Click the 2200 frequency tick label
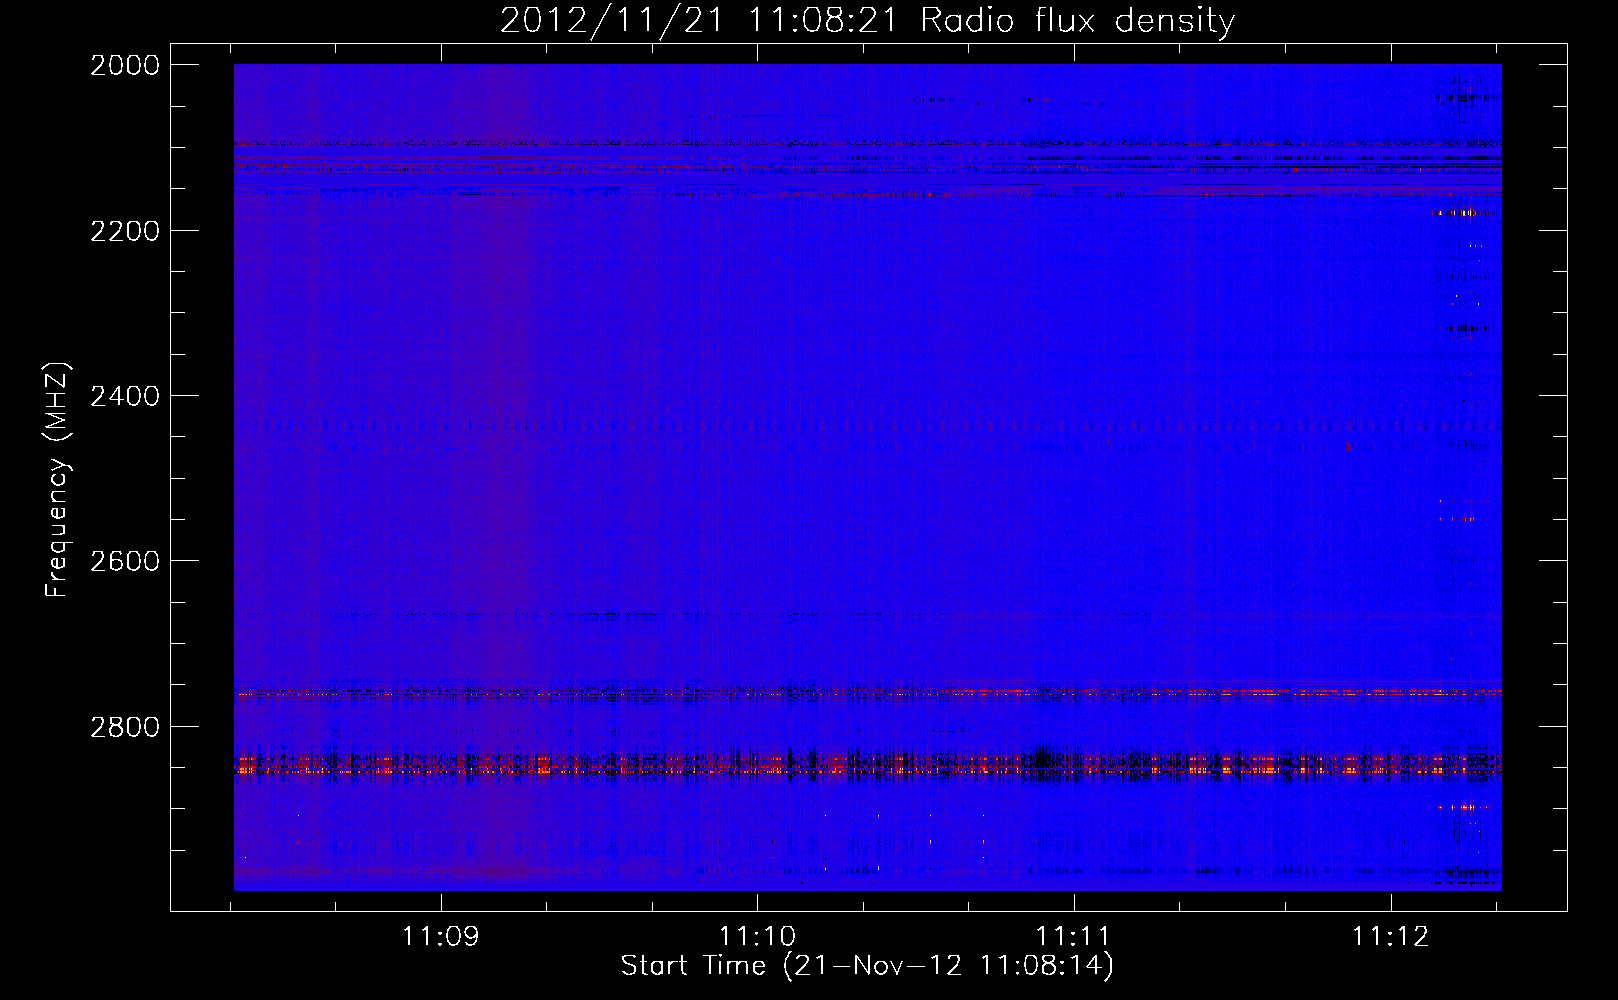1618x1000 pixels. click(x=125, y=231)
